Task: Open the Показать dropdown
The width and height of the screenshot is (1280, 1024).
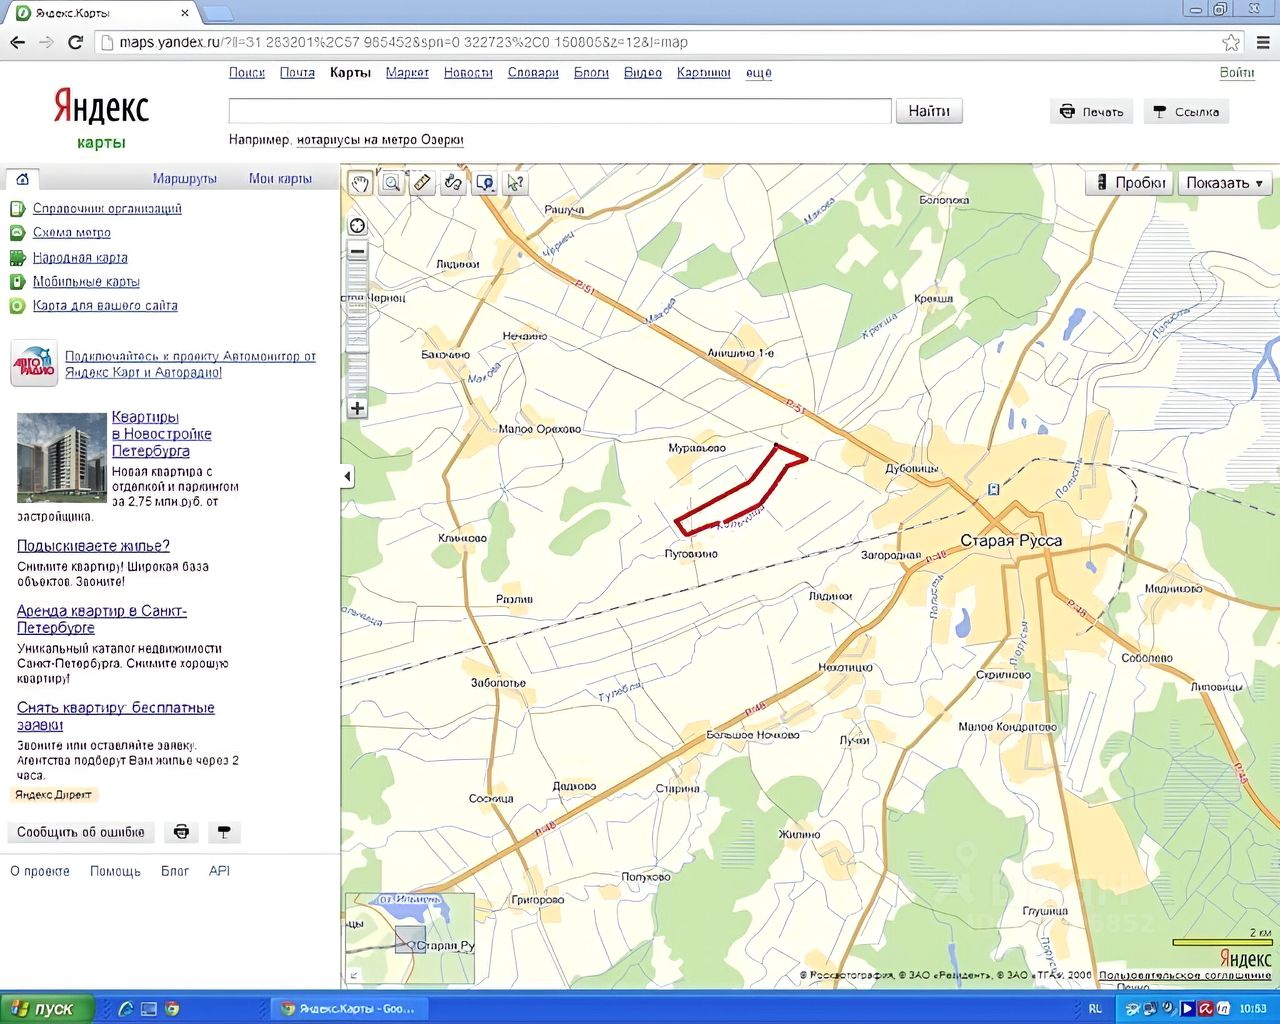Action: 1225,183
